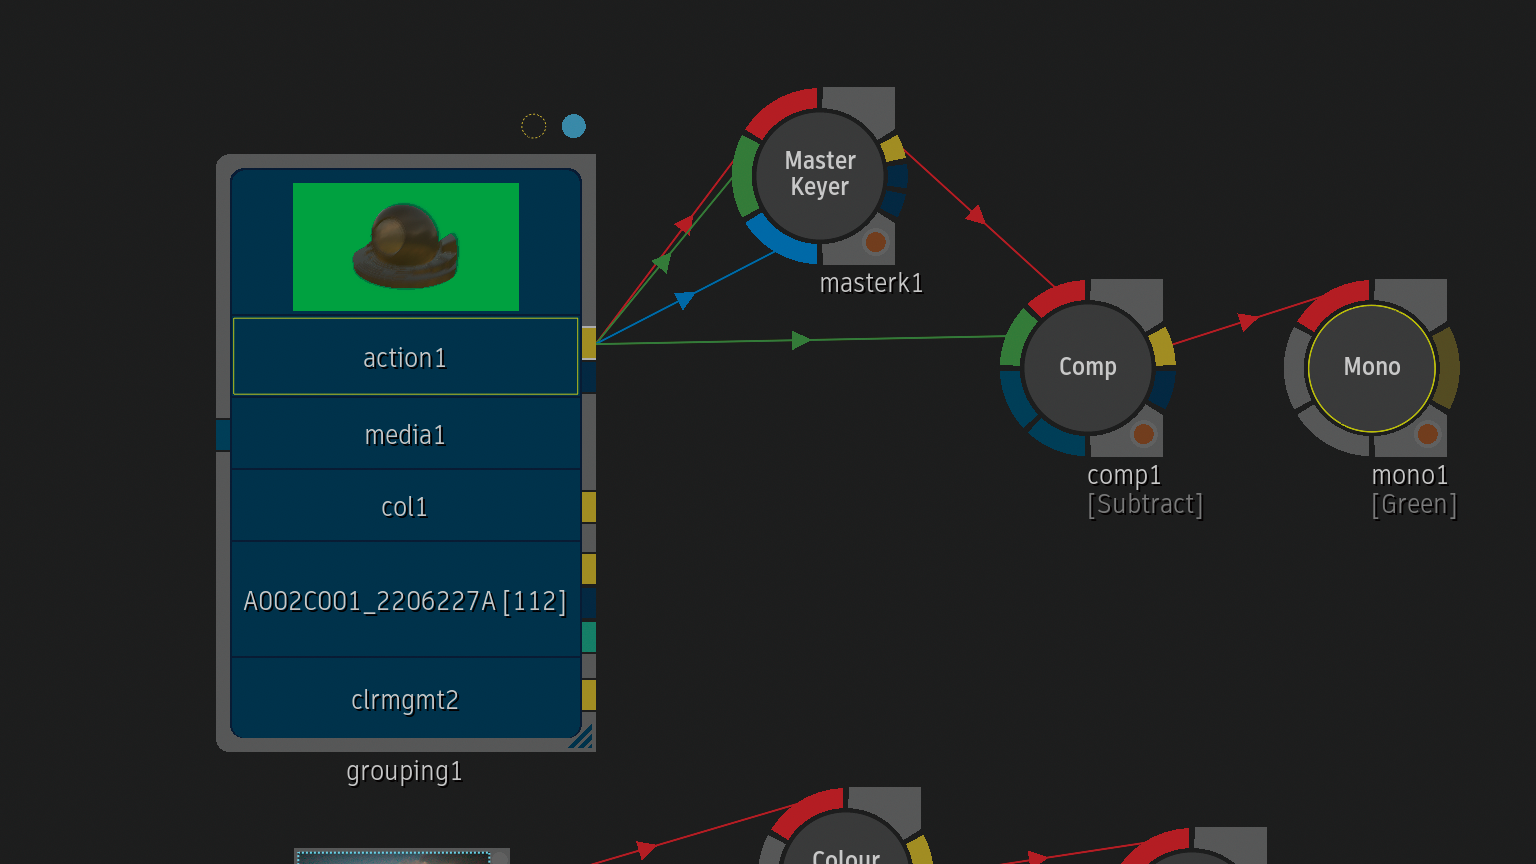Click the green-screen thumbnail in grouping1
1536x864 pixels.
pyautogui.click(x=406, y=246)
